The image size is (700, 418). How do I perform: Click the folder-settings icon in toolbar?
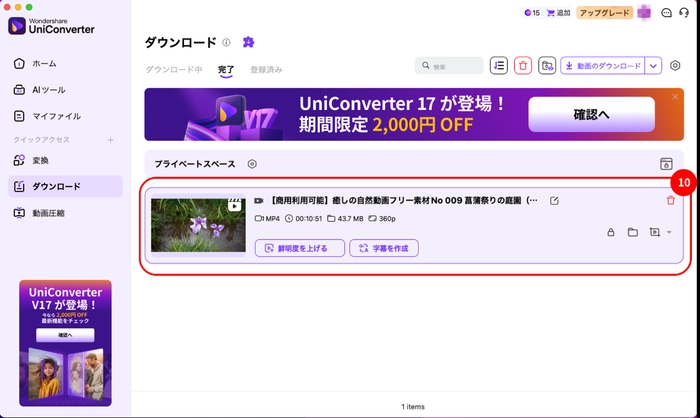pos(547,66)
